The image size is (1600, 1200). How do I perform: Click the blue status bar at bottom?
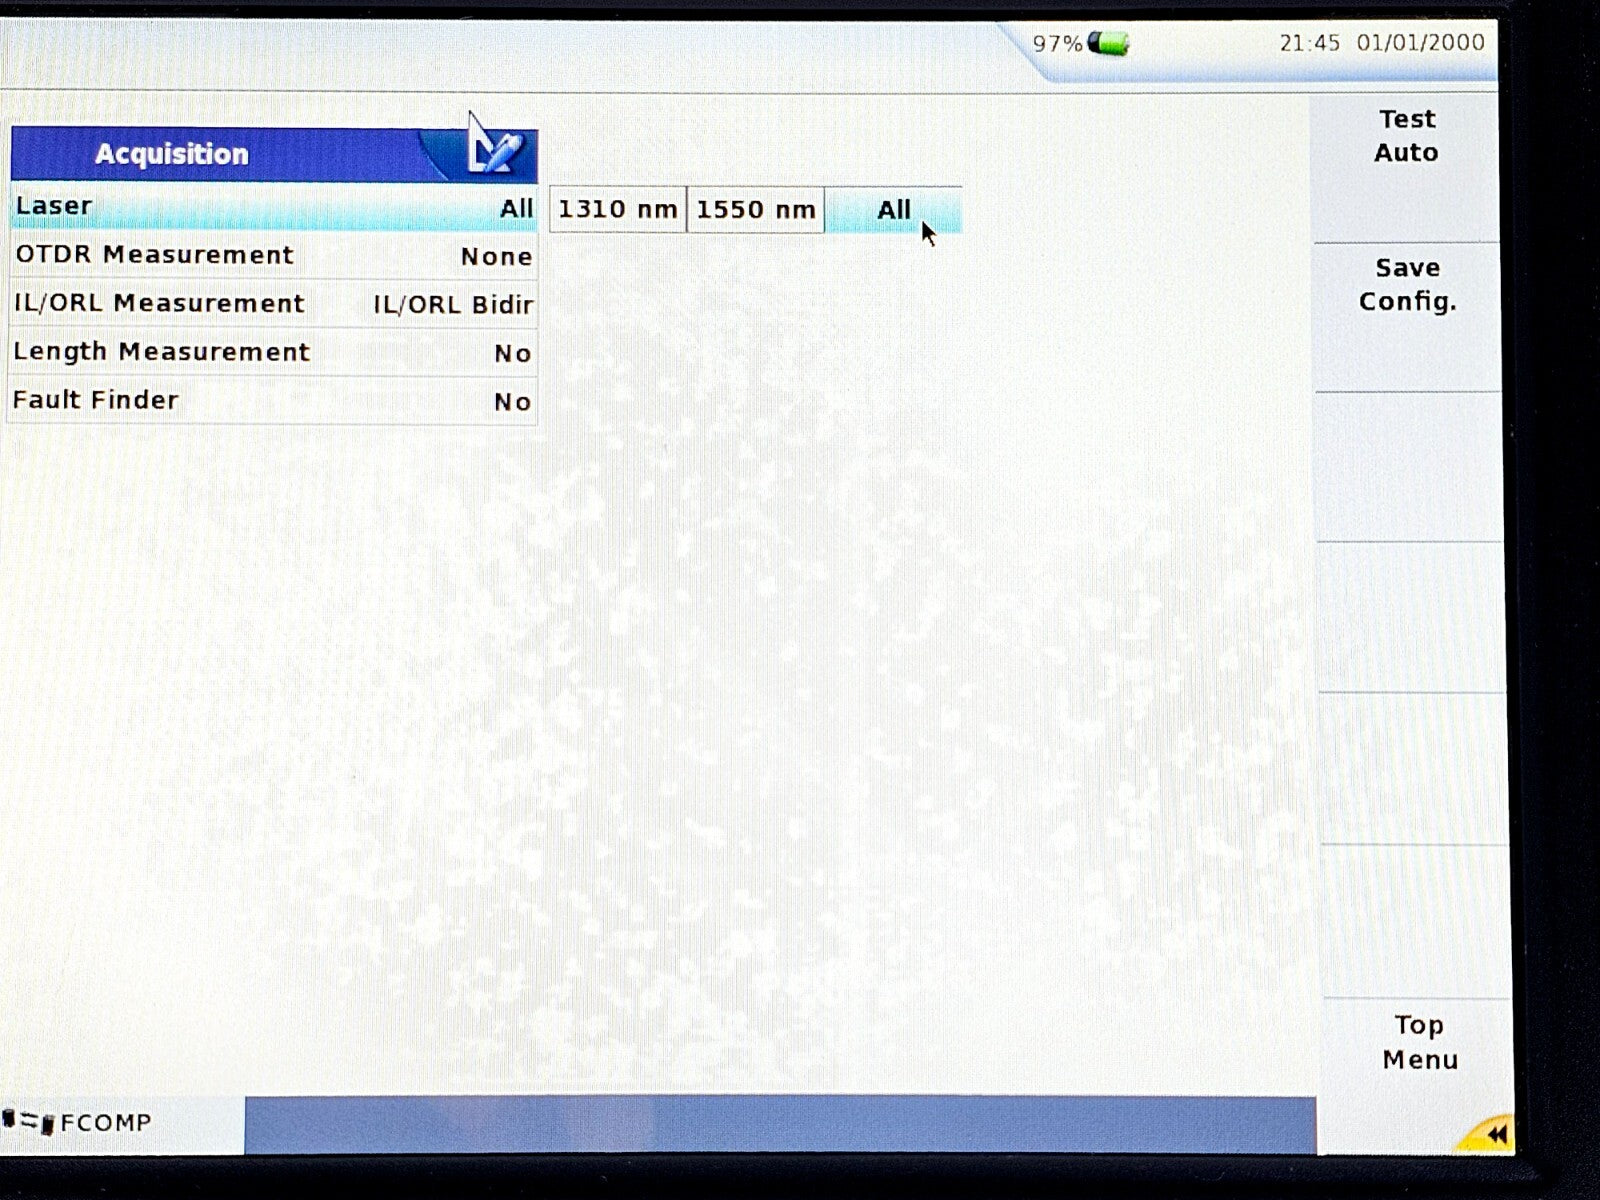point(780,1125)
